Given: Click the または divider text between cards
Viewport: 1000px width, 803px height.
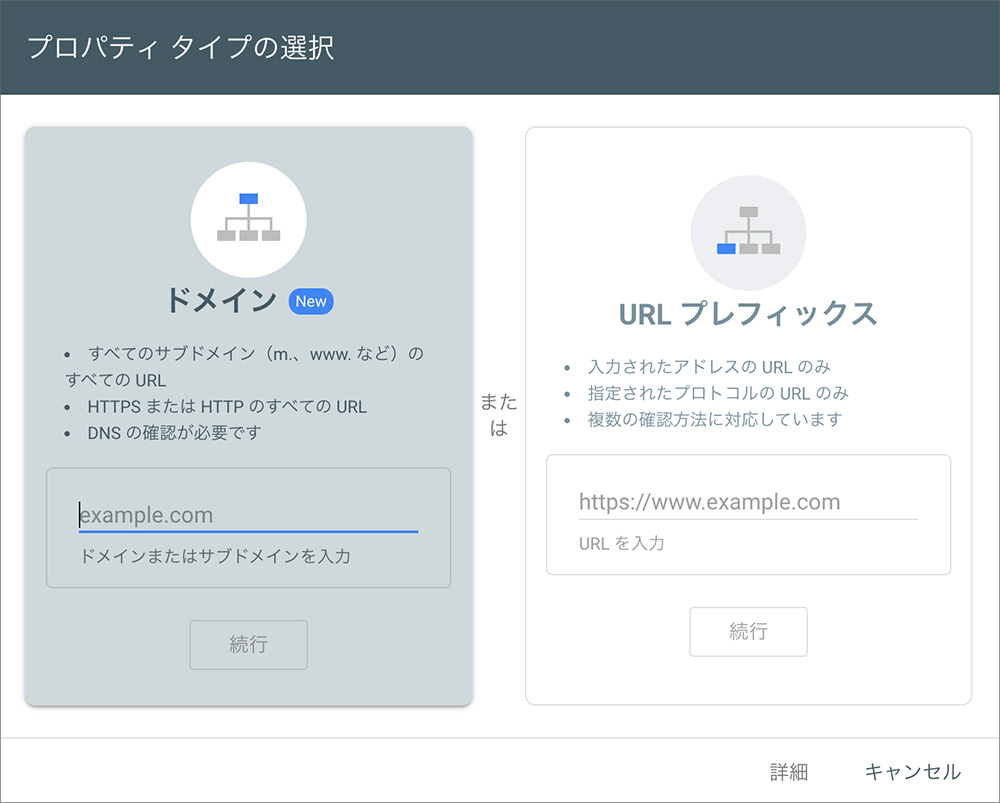Looking at the screenshot, I should coord(499,416).
